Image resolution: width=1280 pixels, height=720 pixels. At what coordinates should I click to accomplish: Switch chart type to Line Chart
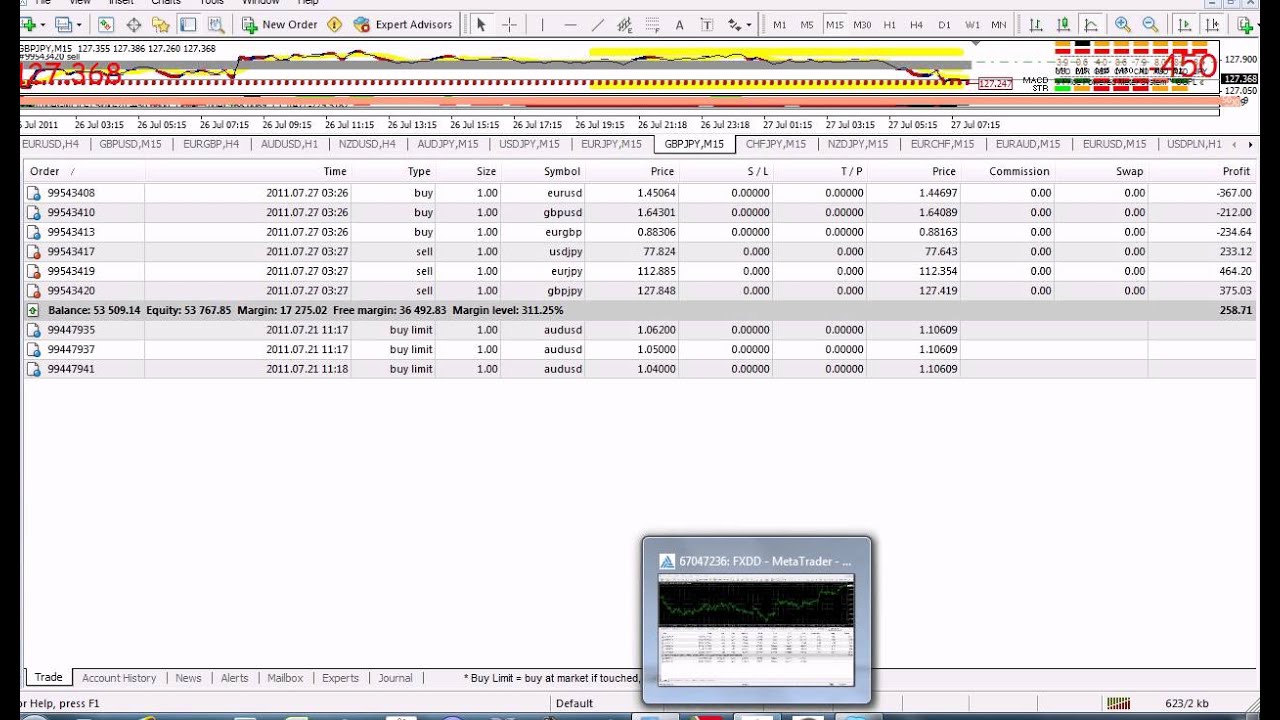[x=1090, y=24]
